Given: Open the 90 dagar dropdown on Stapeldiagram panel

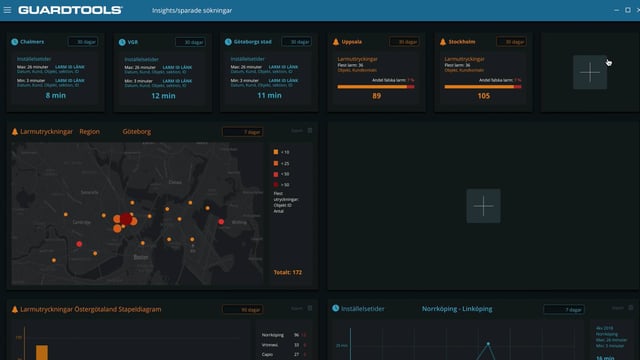Looking at the screenshot, I should tap(242, 309).
